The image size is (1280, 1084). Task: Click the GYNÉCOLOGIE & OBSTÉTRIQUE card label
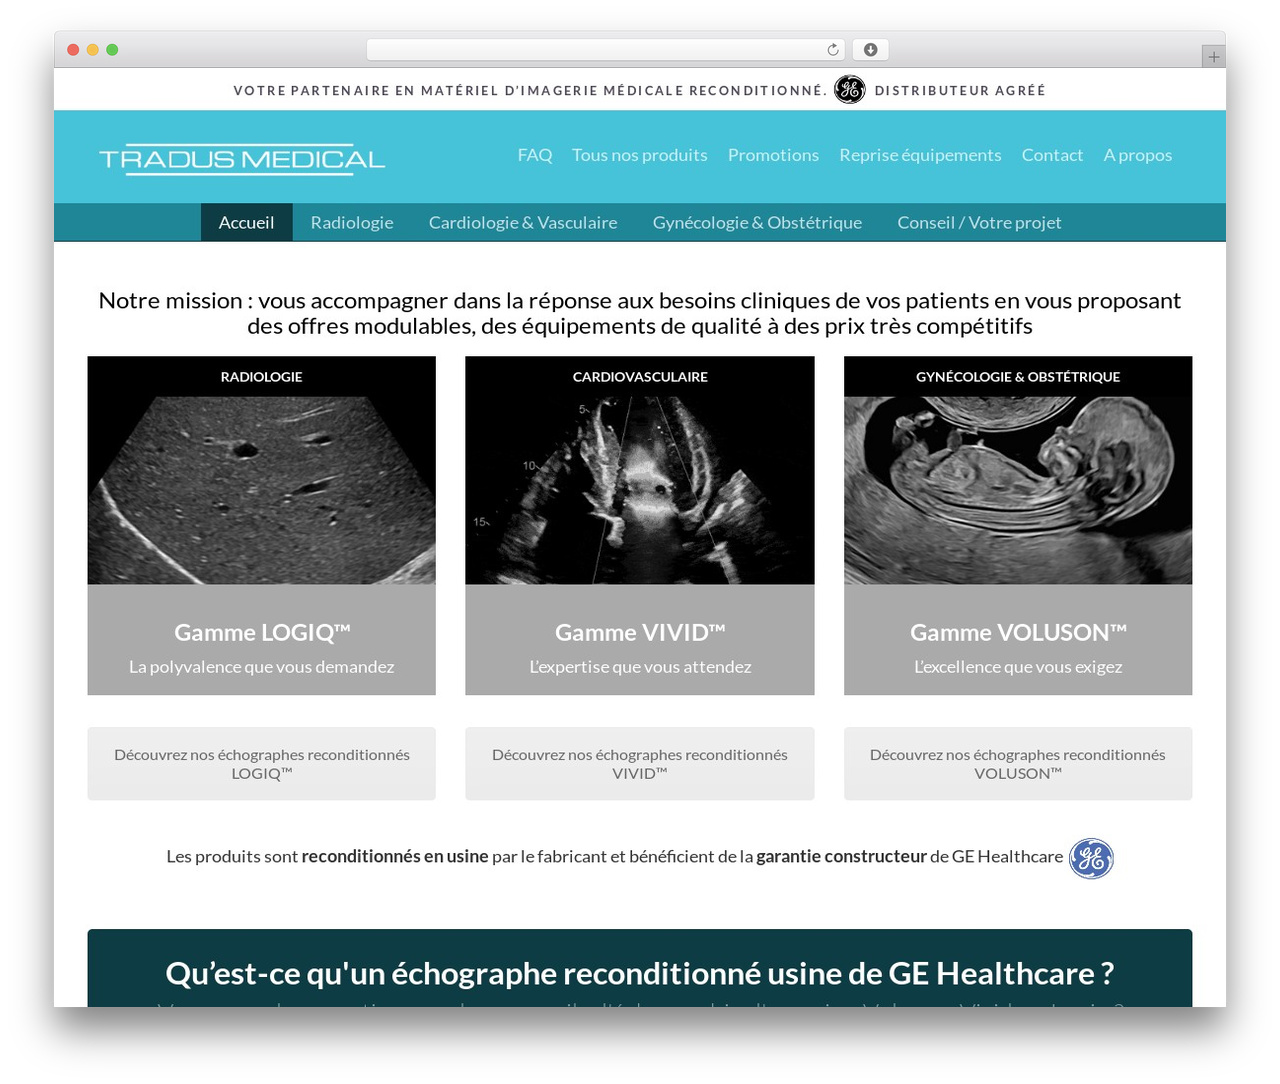coord(1018,377)
